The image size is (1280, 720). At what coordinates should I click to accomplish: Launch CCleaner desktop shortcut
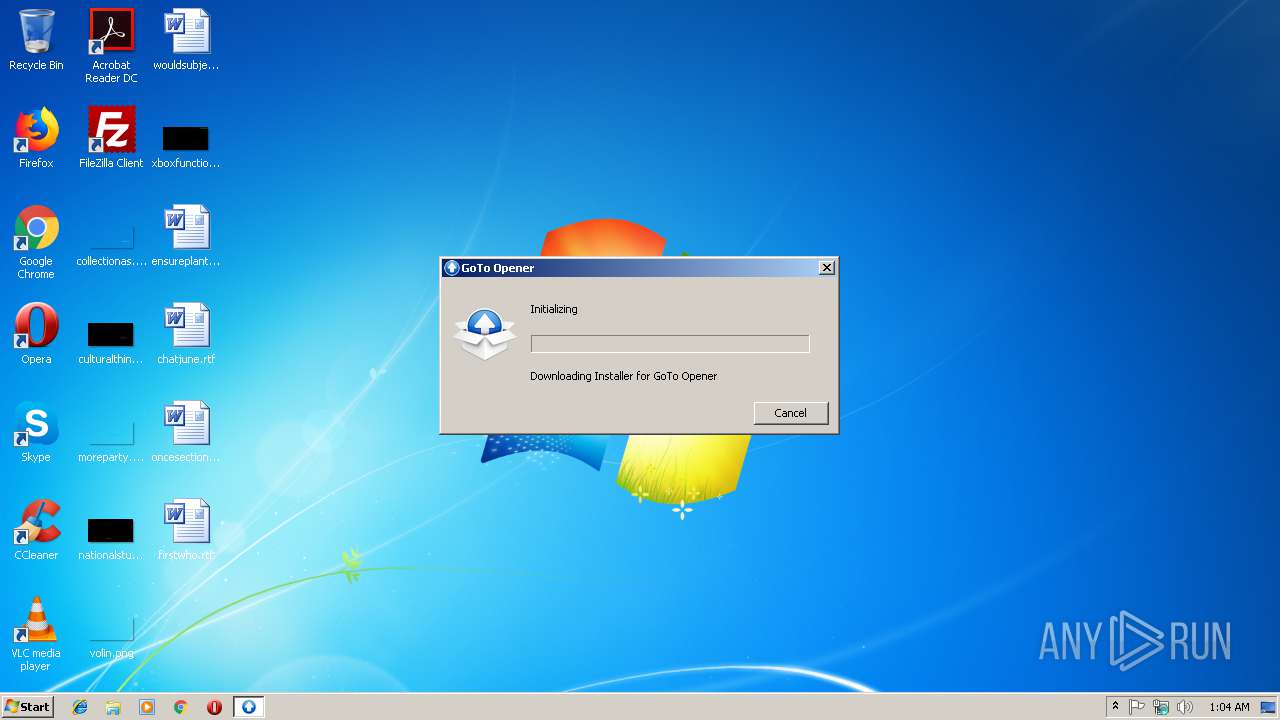coord(36,530)
